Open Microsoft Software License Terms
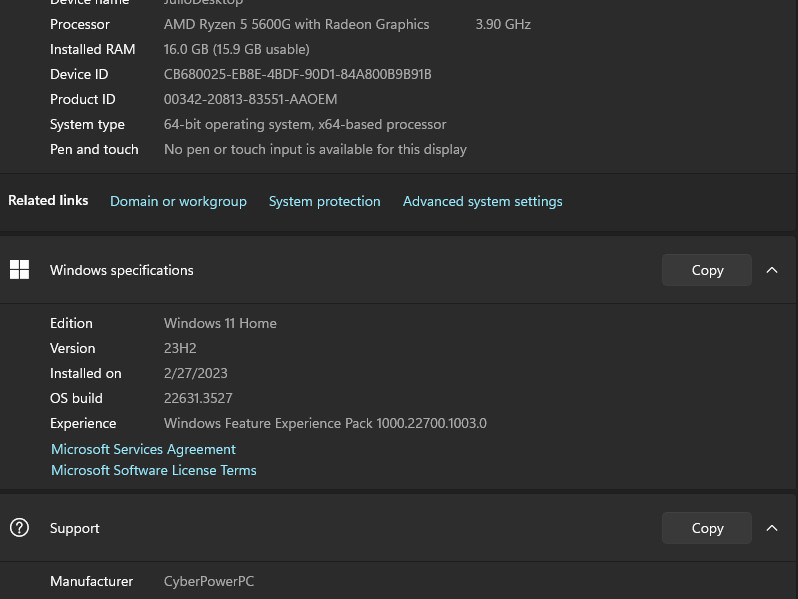The image size is (798, 599). pyautogui.click(x=154, y=470)
